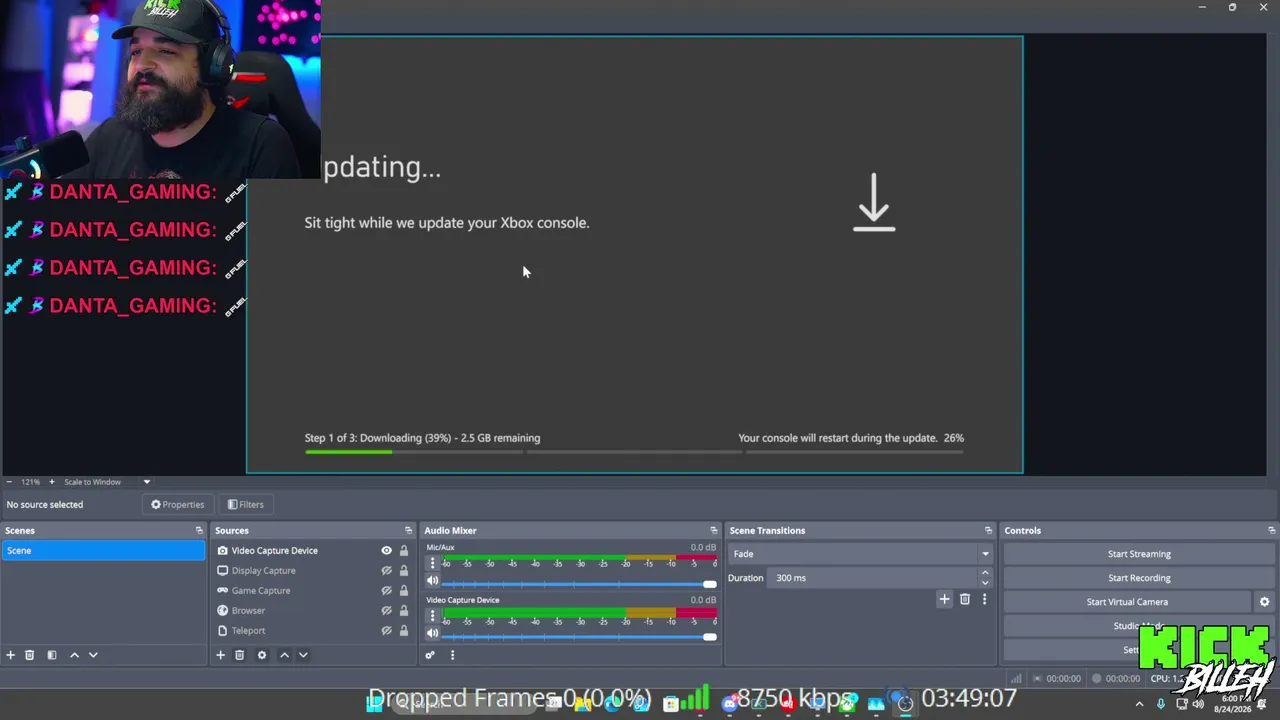Remove selected scene with trash icon
Image resolution: width=1280 pixels, height=720 pixels.
click(x=30, y=655)
